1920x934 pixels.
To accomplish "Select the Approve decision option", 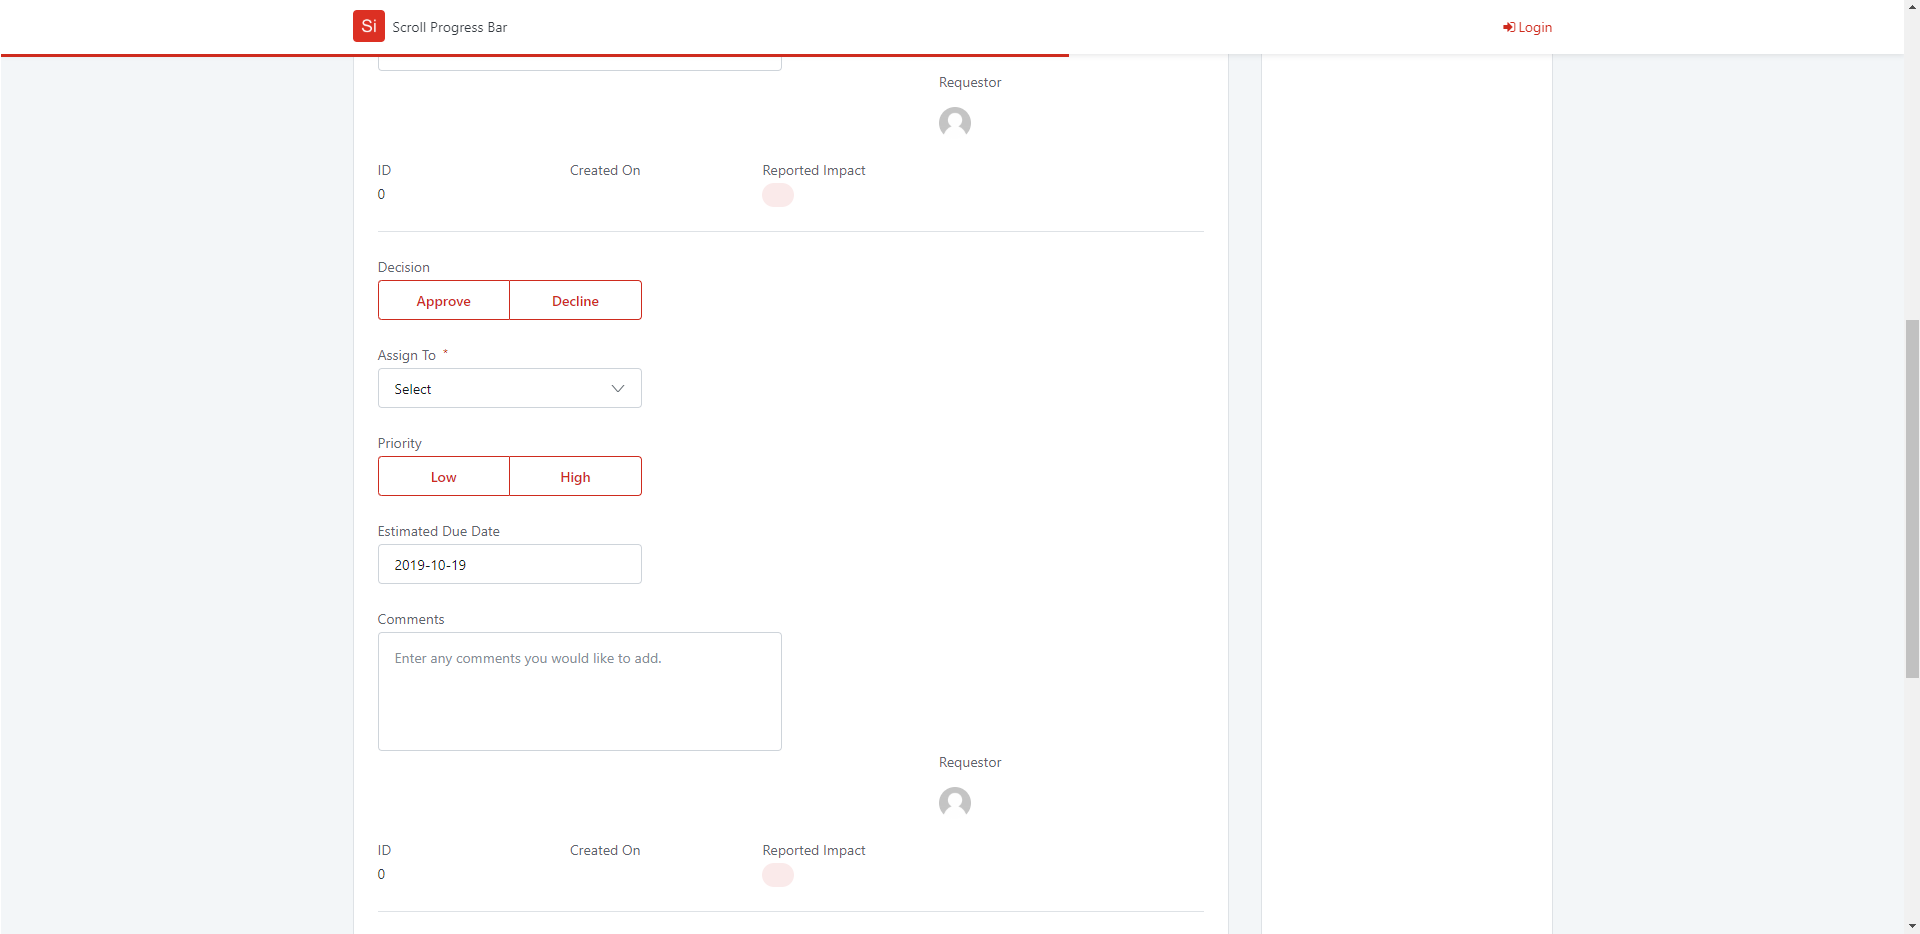I will (444, 300).
